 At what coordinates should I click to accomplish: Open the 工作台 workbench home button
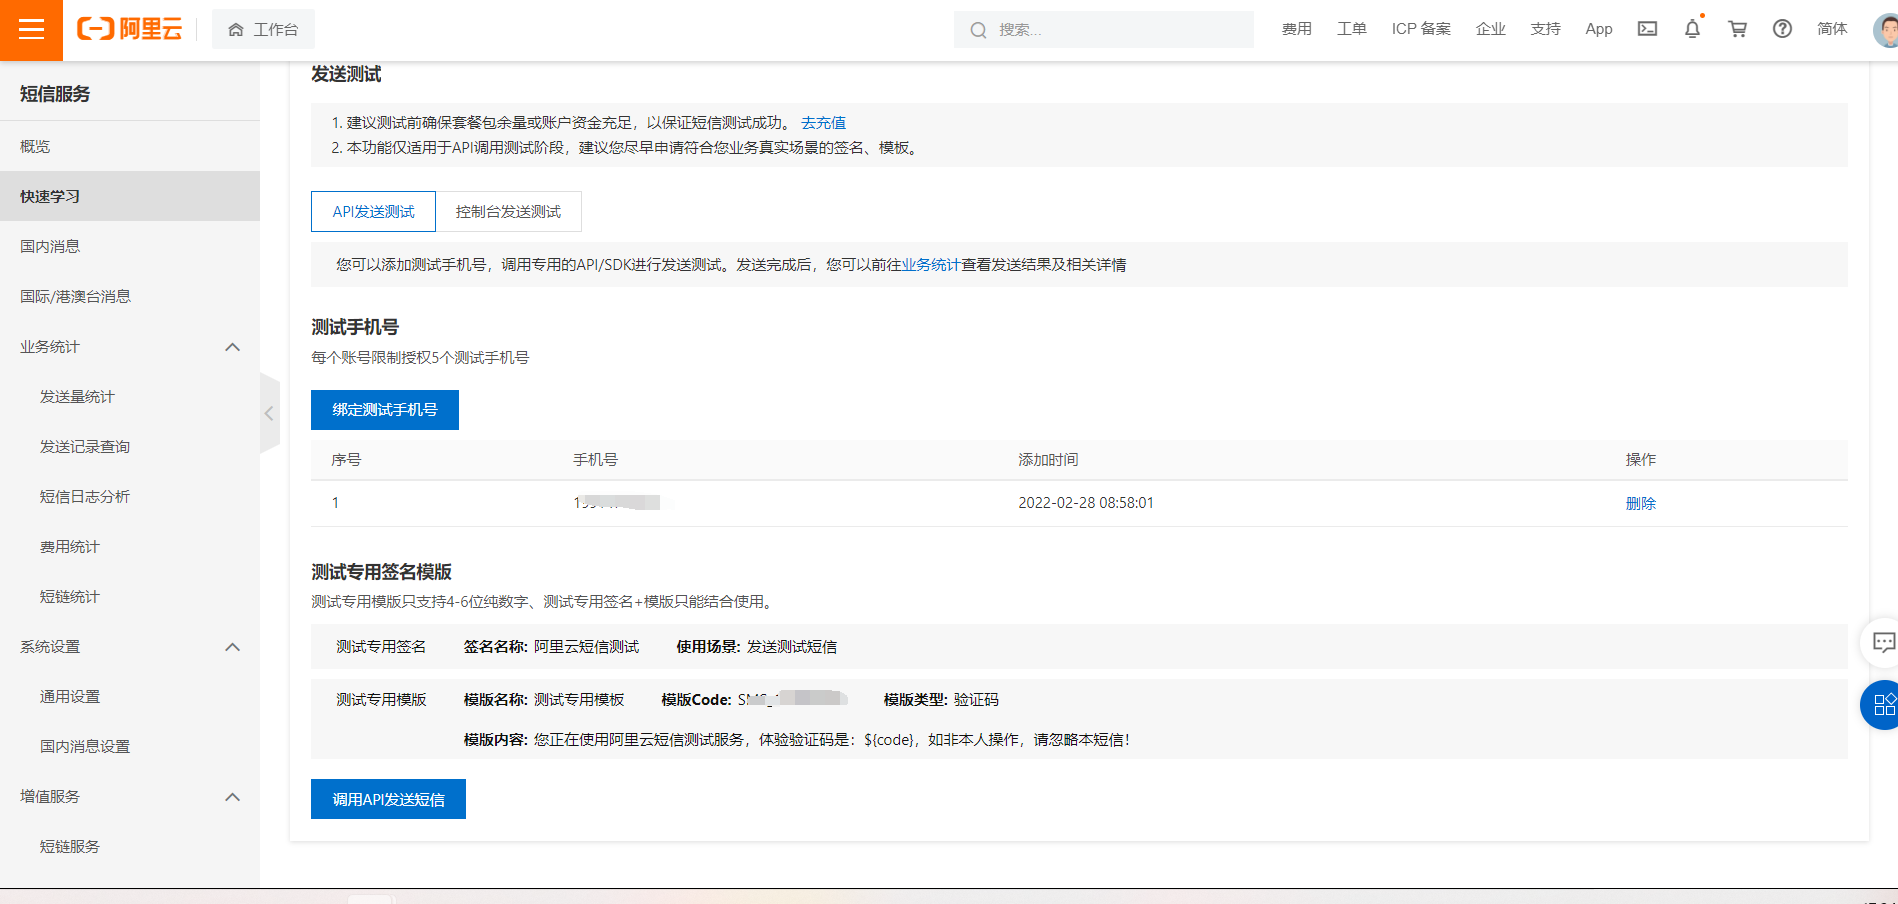pos(263,30)
